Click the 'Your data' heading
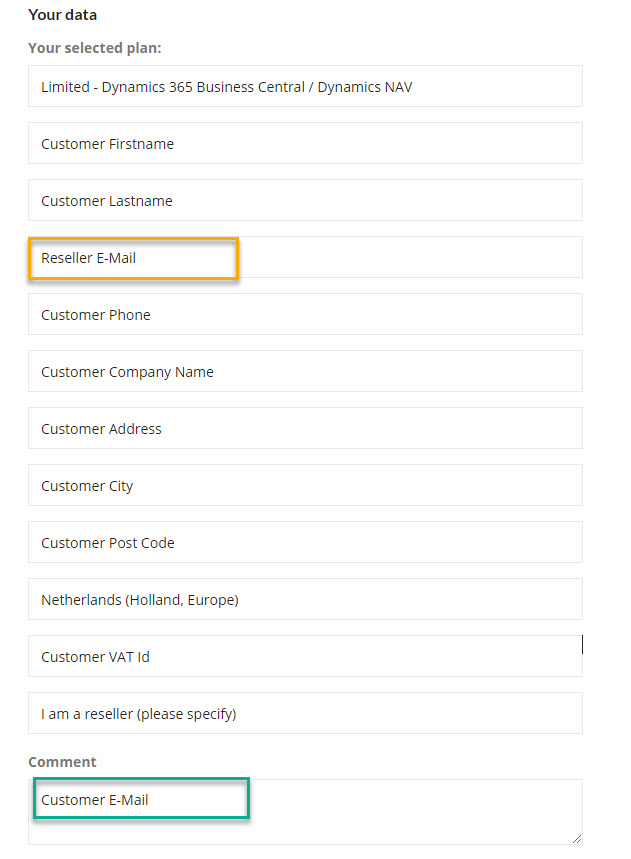631x859 pixels. tap(62, 15)
